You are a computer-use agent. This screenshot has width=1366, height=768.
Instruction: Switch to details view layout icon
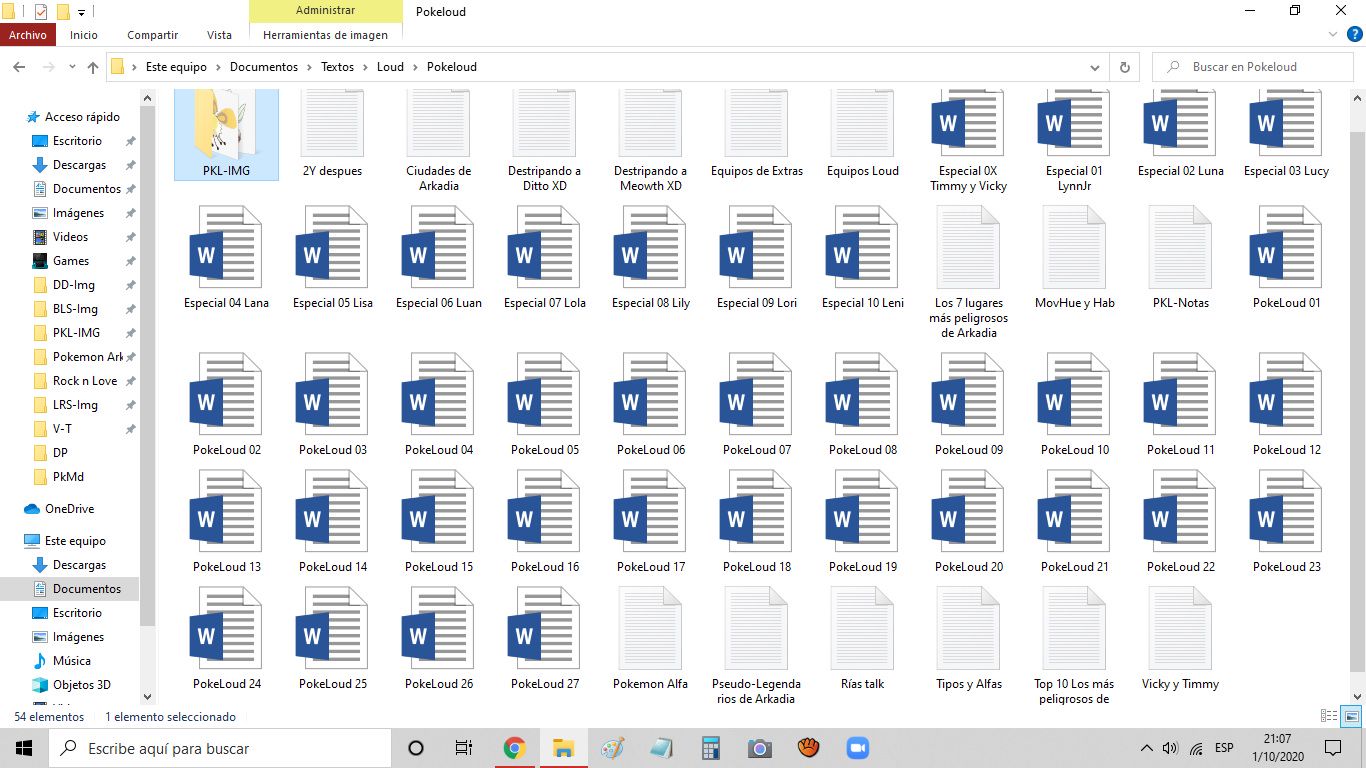1329,716
